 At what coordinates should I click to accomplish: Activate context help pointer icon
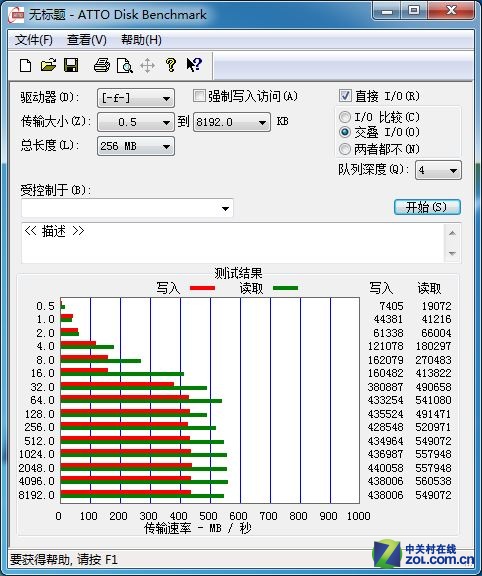point(194,65)
